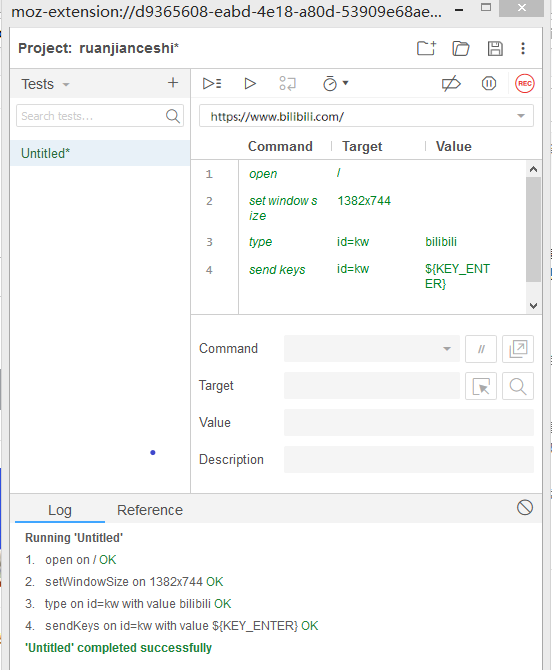Select the 'send keys' command row
552x670 pixels.
[x=359, y=276]
